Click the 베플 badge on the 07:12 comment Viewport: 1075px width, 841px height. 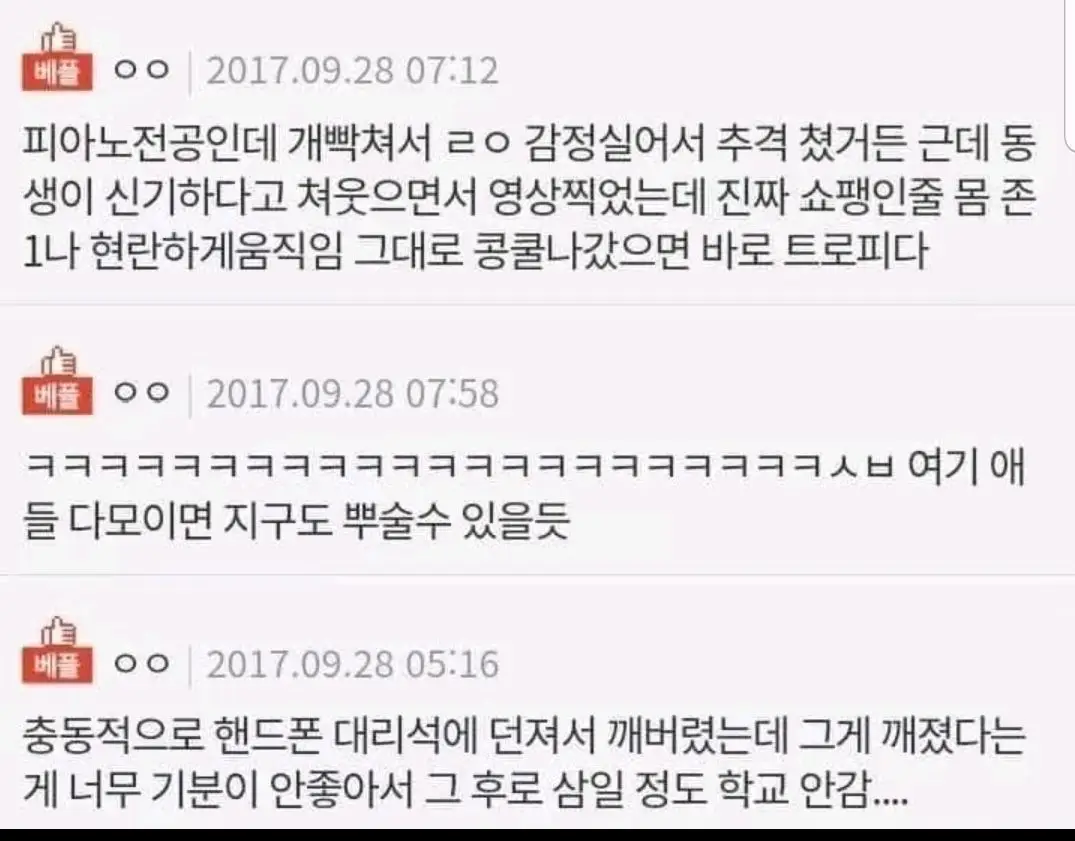57,73
